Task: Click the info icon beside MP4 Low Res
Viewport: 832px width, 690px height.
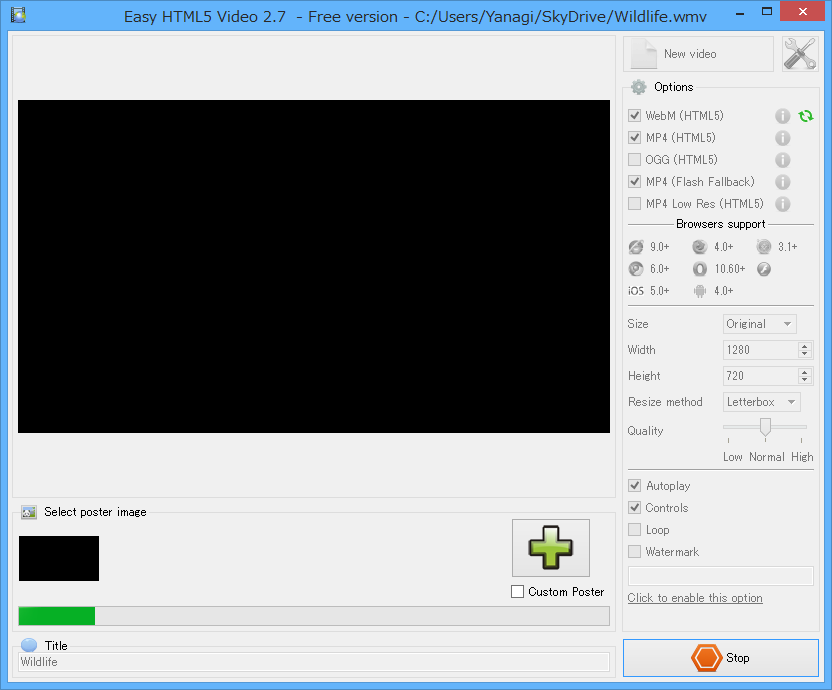Action: pos(783,204)
